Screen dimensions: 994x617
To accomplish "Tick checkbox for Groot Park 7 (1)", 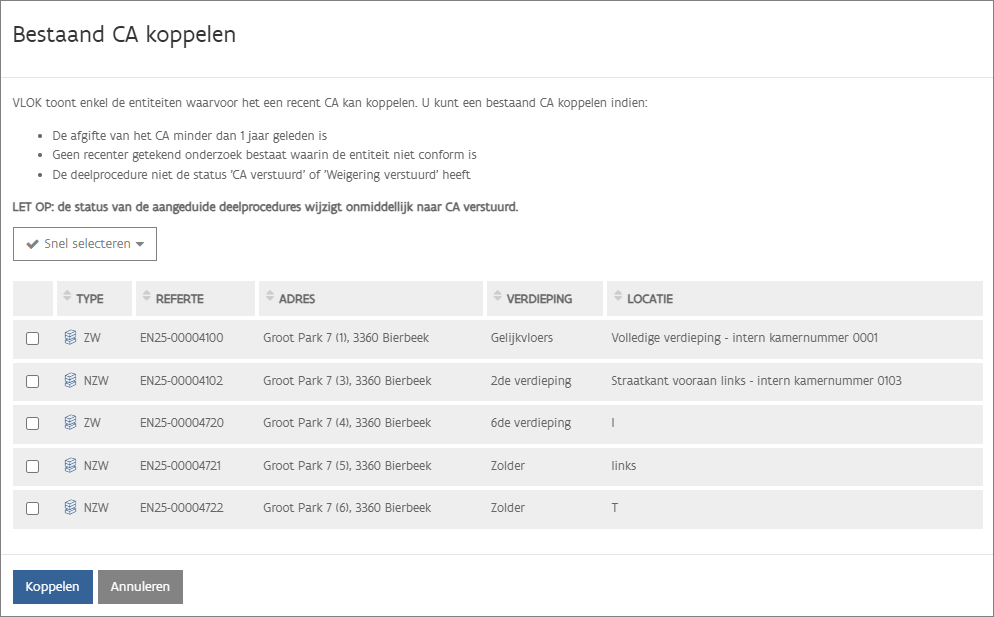I will point(33,339).
